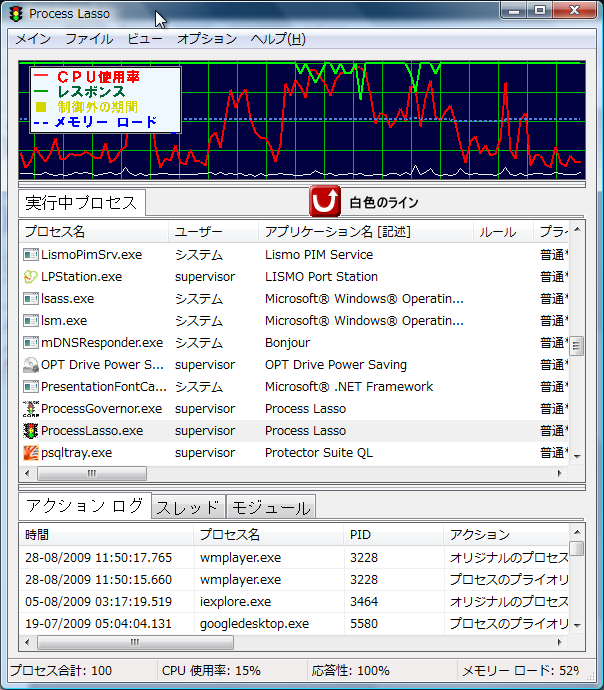
Task: Open the オプション menu
Action: point(207,39)
